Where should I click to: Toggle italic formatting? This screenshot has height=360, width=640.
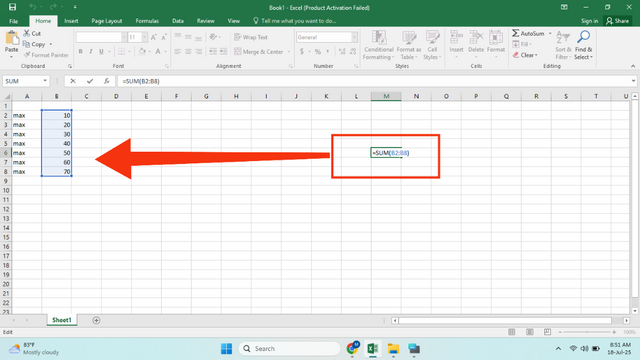91,51
